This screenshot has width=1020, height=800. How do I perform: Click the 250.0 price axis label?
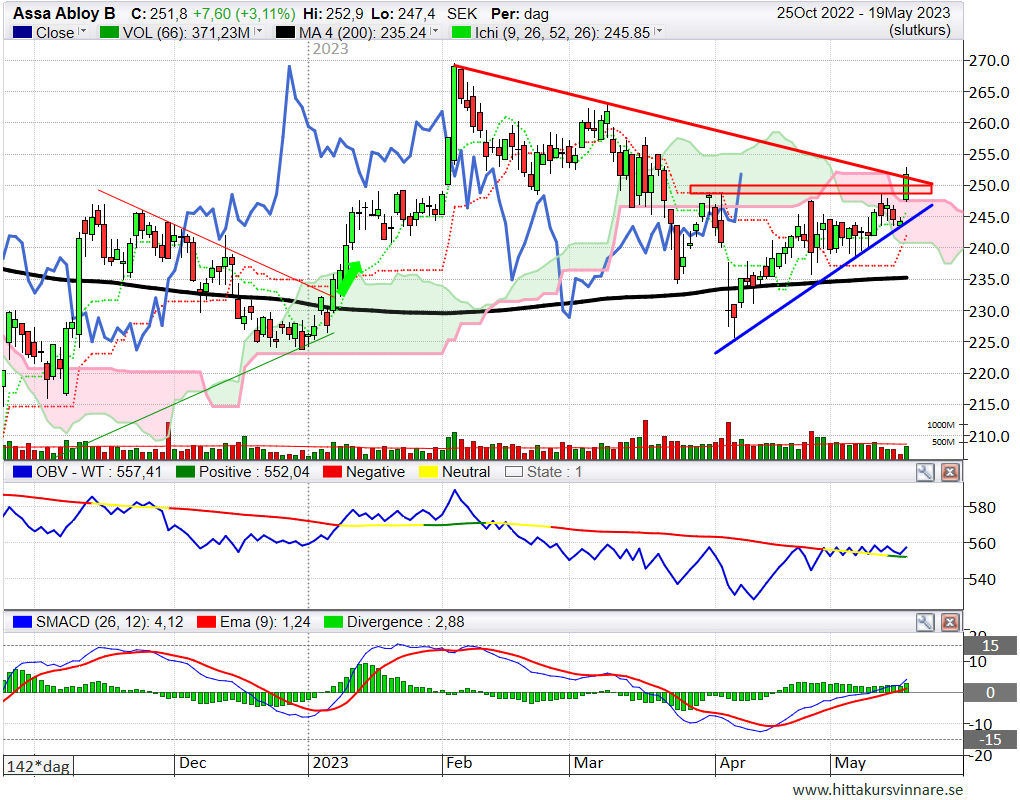[989, 186]
